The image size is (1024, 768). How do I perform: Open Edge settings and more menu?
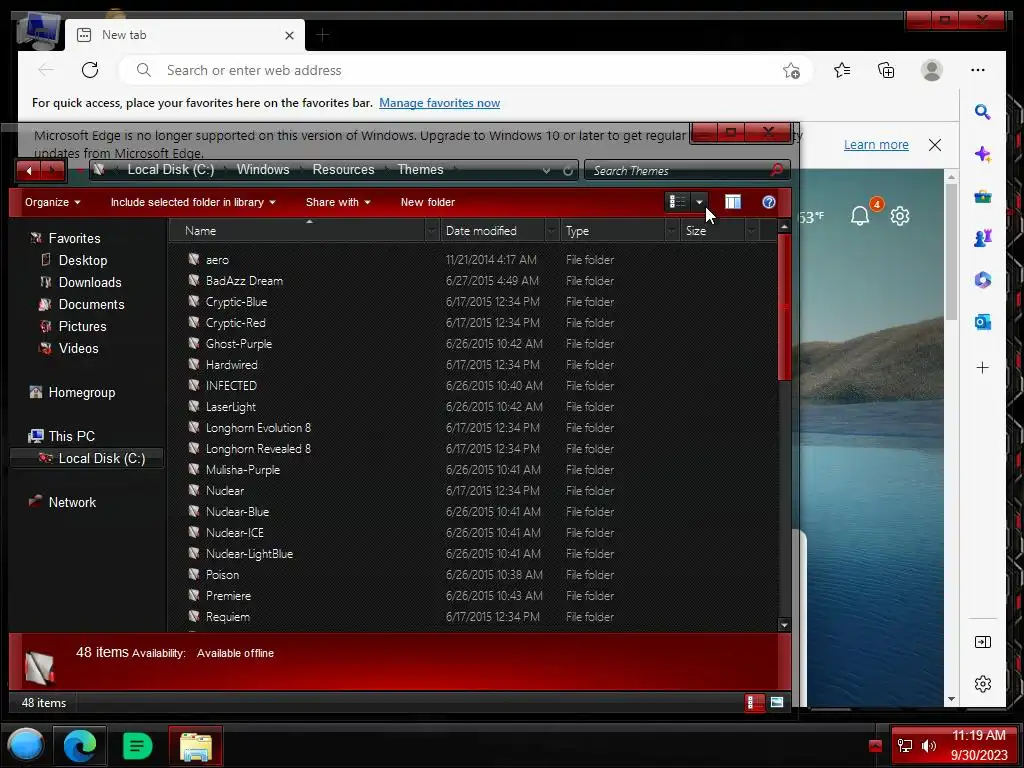coord(978,70)
